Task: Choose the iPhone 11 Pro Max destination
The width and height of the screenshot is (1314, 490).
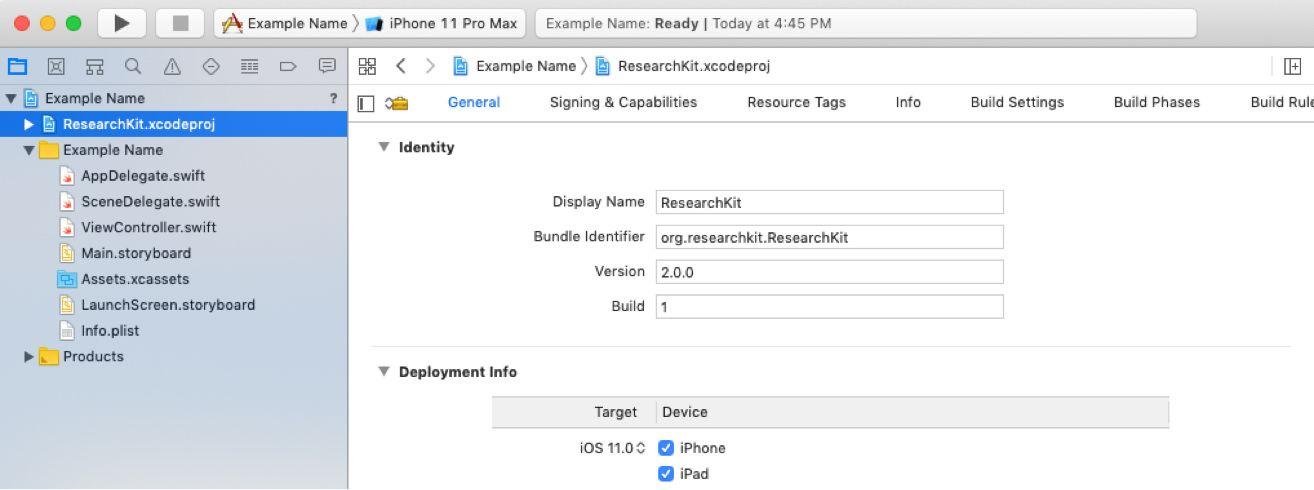Action: pos(443,23)
